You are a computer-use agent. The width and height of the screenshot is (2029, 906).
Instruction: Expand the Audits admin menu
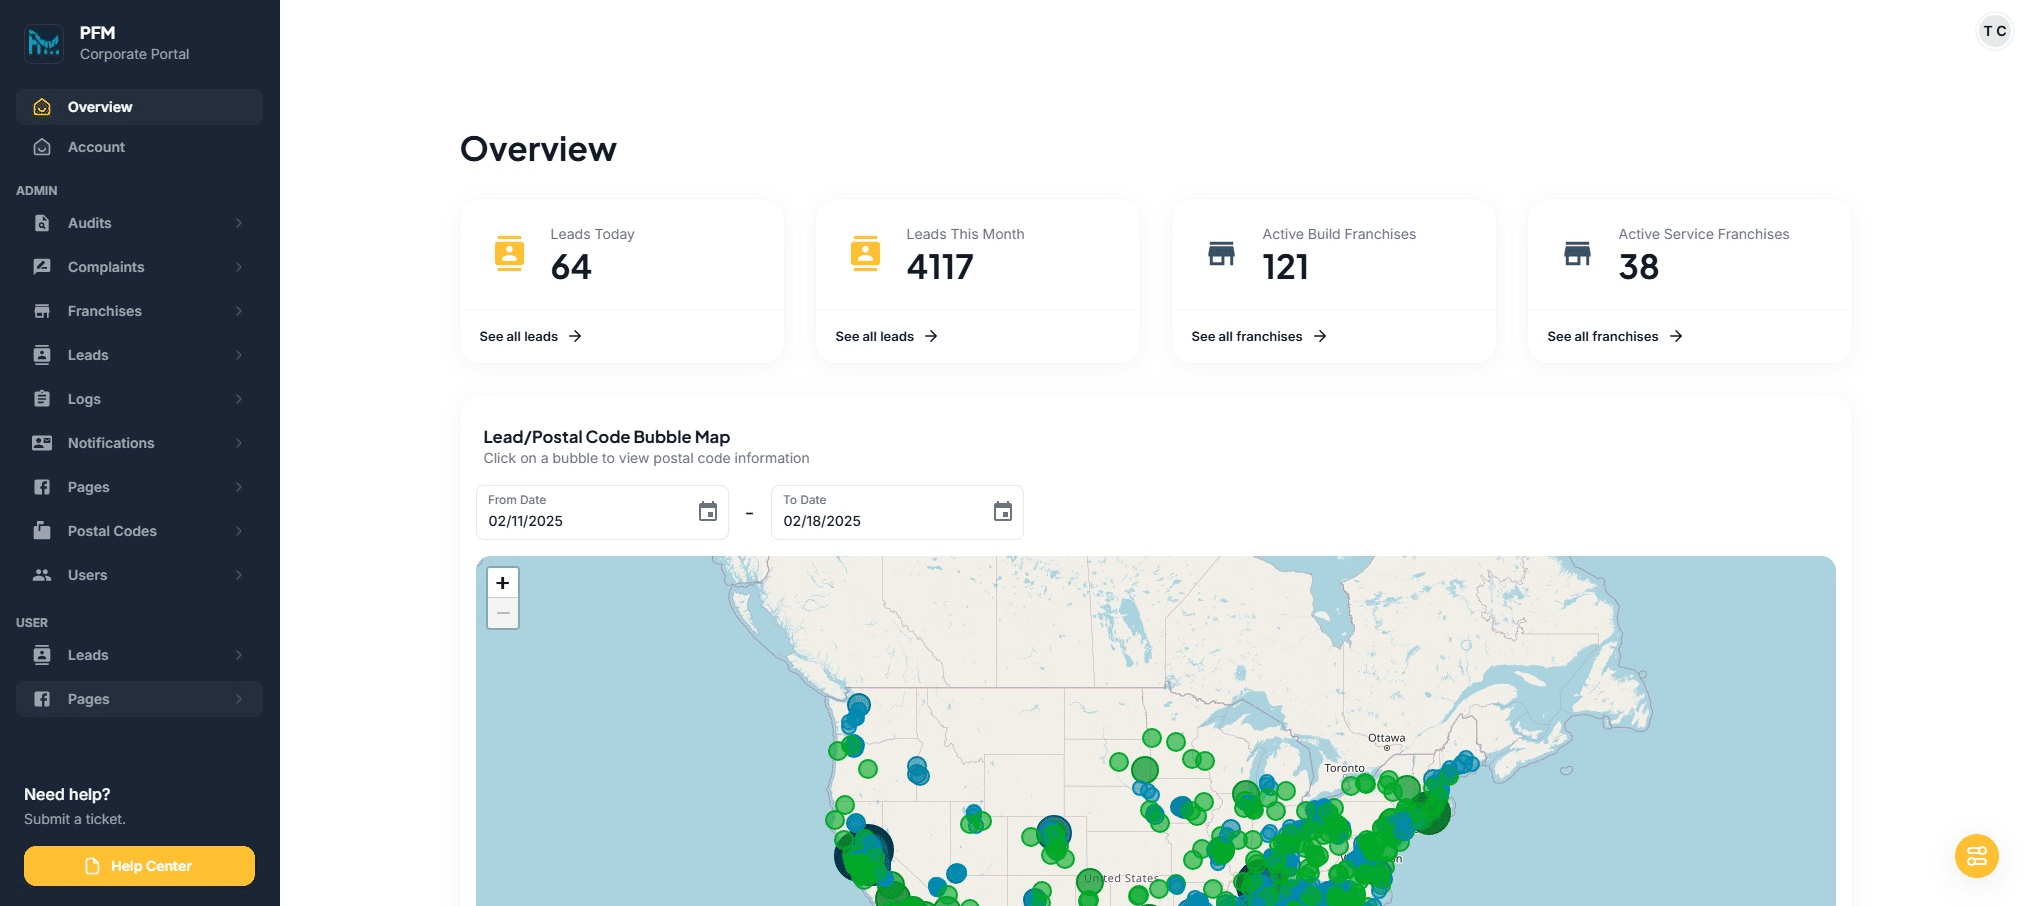point(139,223)
